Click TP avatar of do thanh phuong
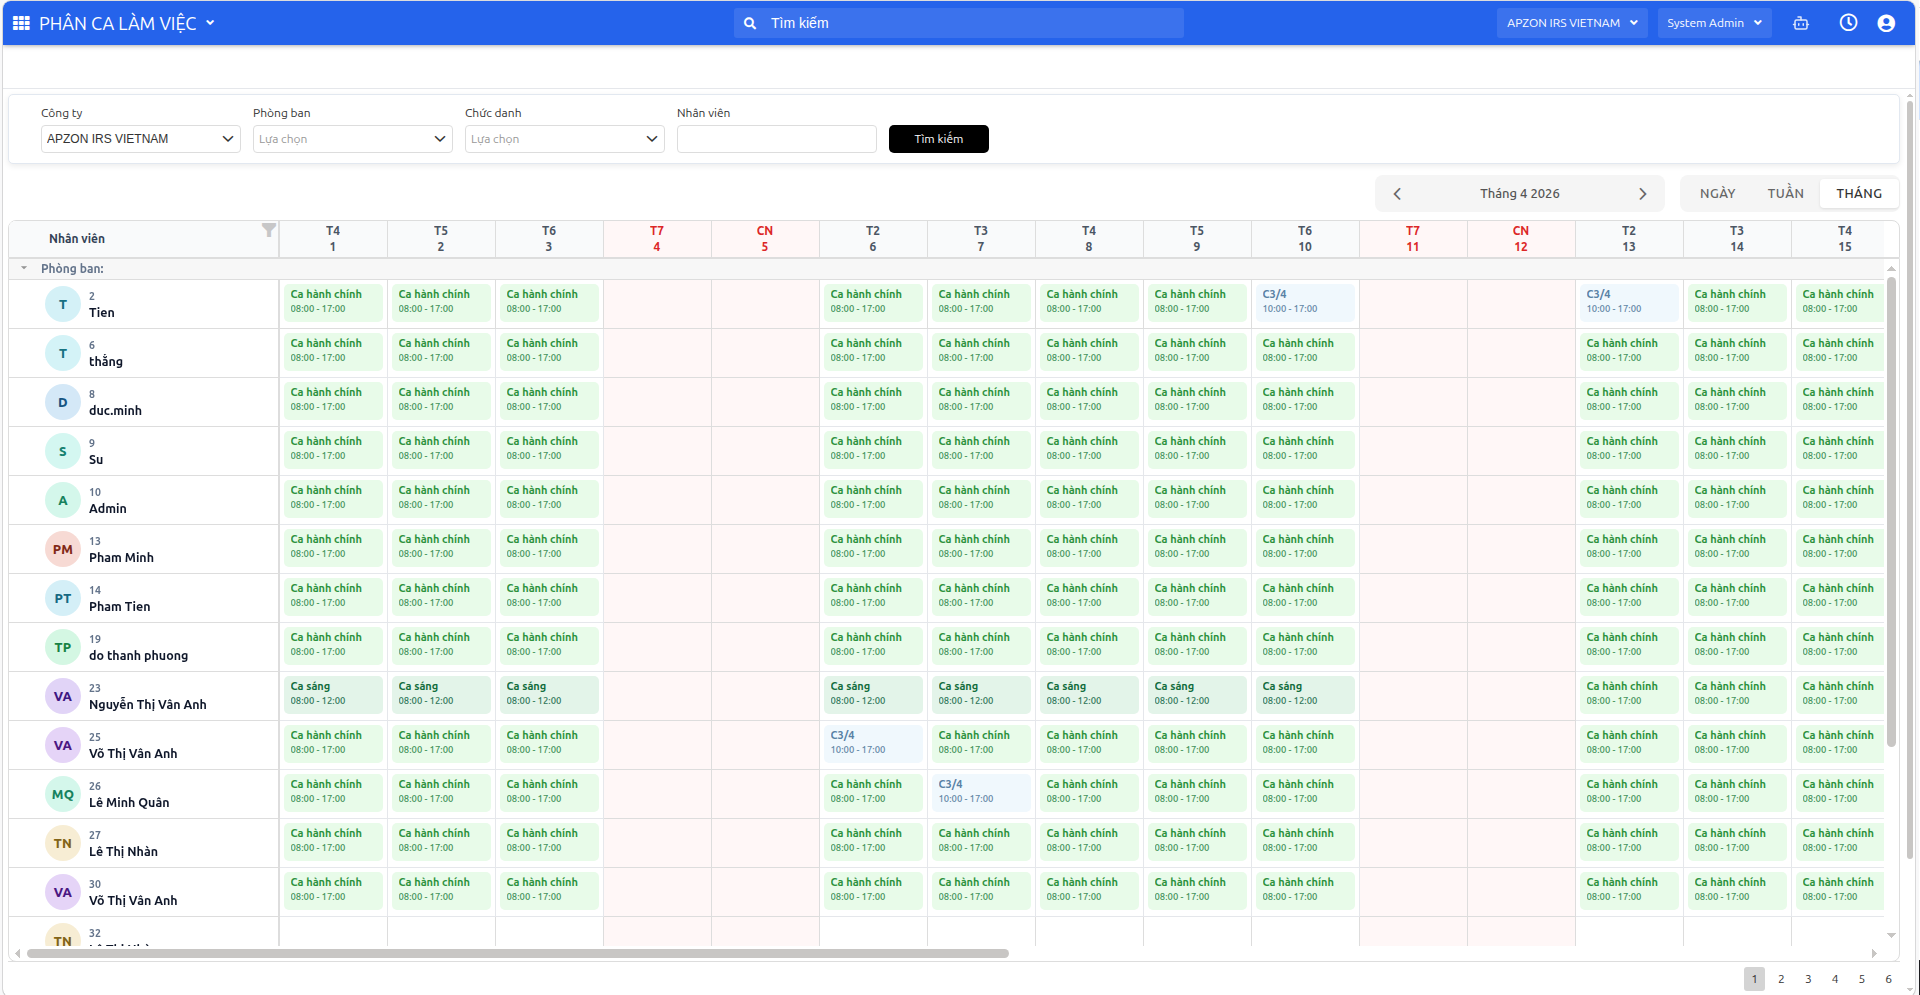Image resolution: width=1920 pixels, height=995 pixels. click(x=63, y=647)
